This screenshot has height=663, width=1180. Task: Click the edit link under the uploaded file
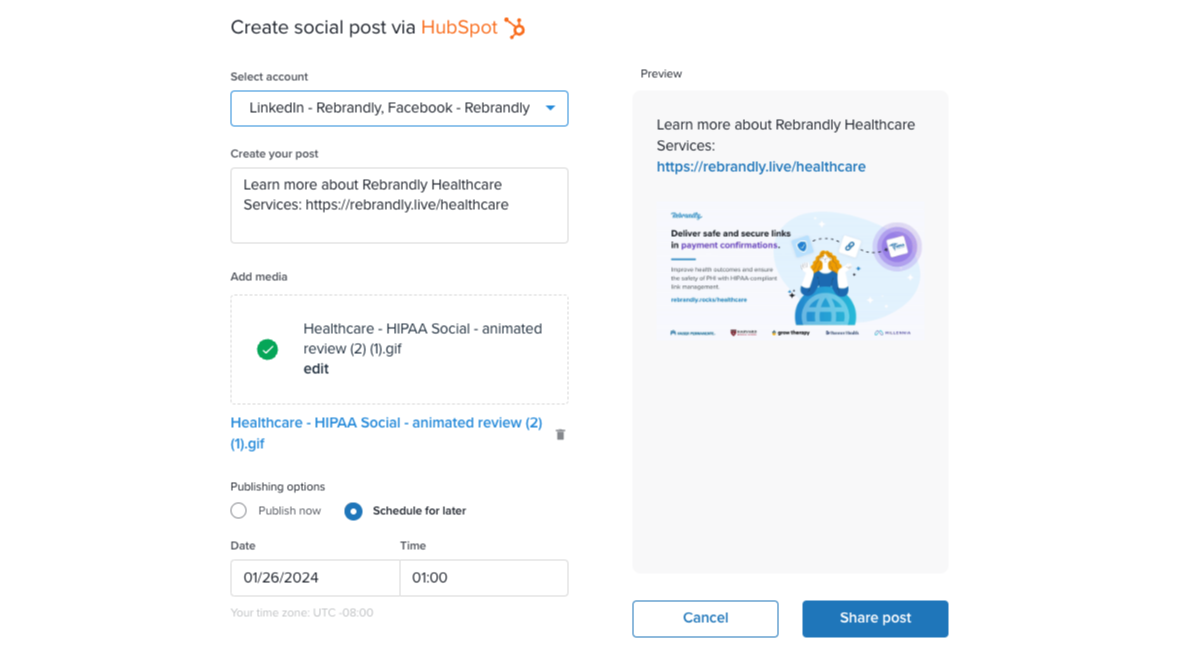[x=316, y=369]
